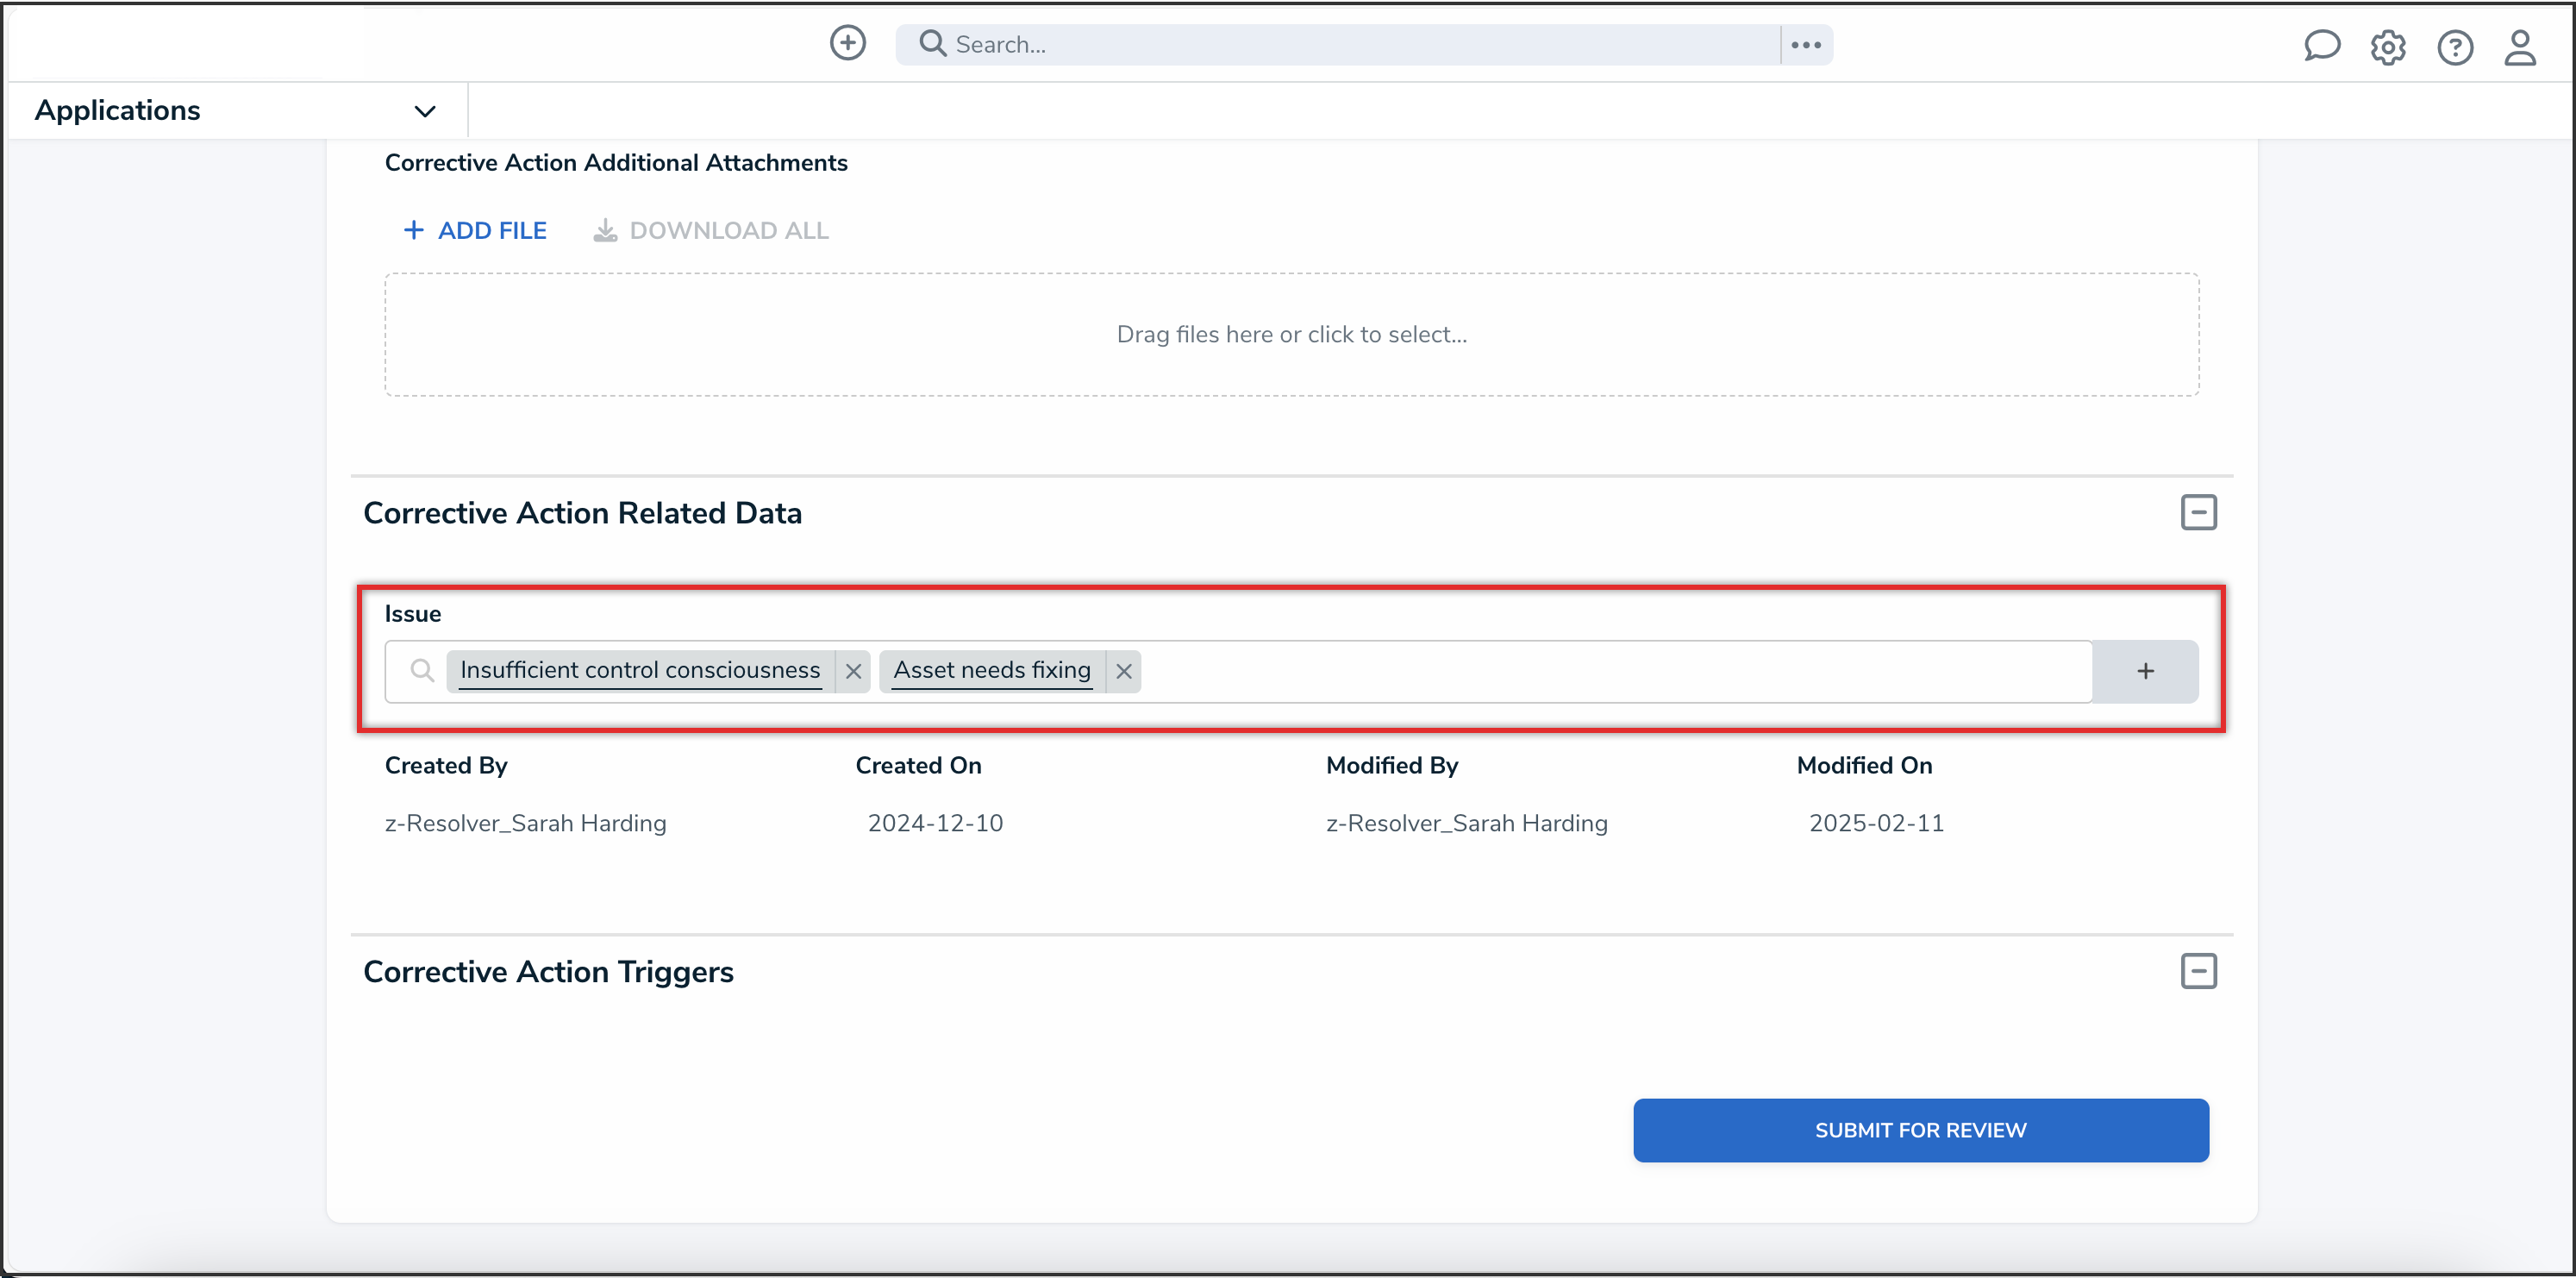Screen dimensions: 2576x1278
Task: Open the Asset needs fixing issue link
Action: click(x=991, y=670)
